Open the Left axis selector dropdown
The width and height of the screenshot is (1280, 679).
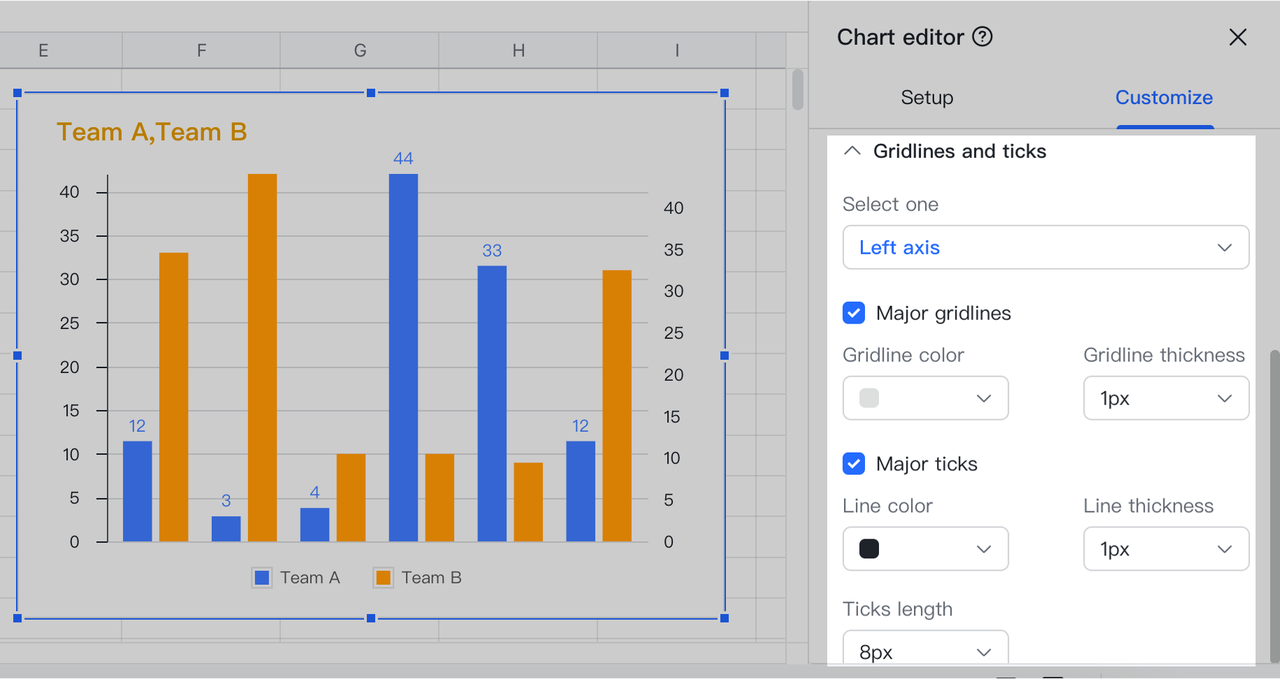[1045, 247]
